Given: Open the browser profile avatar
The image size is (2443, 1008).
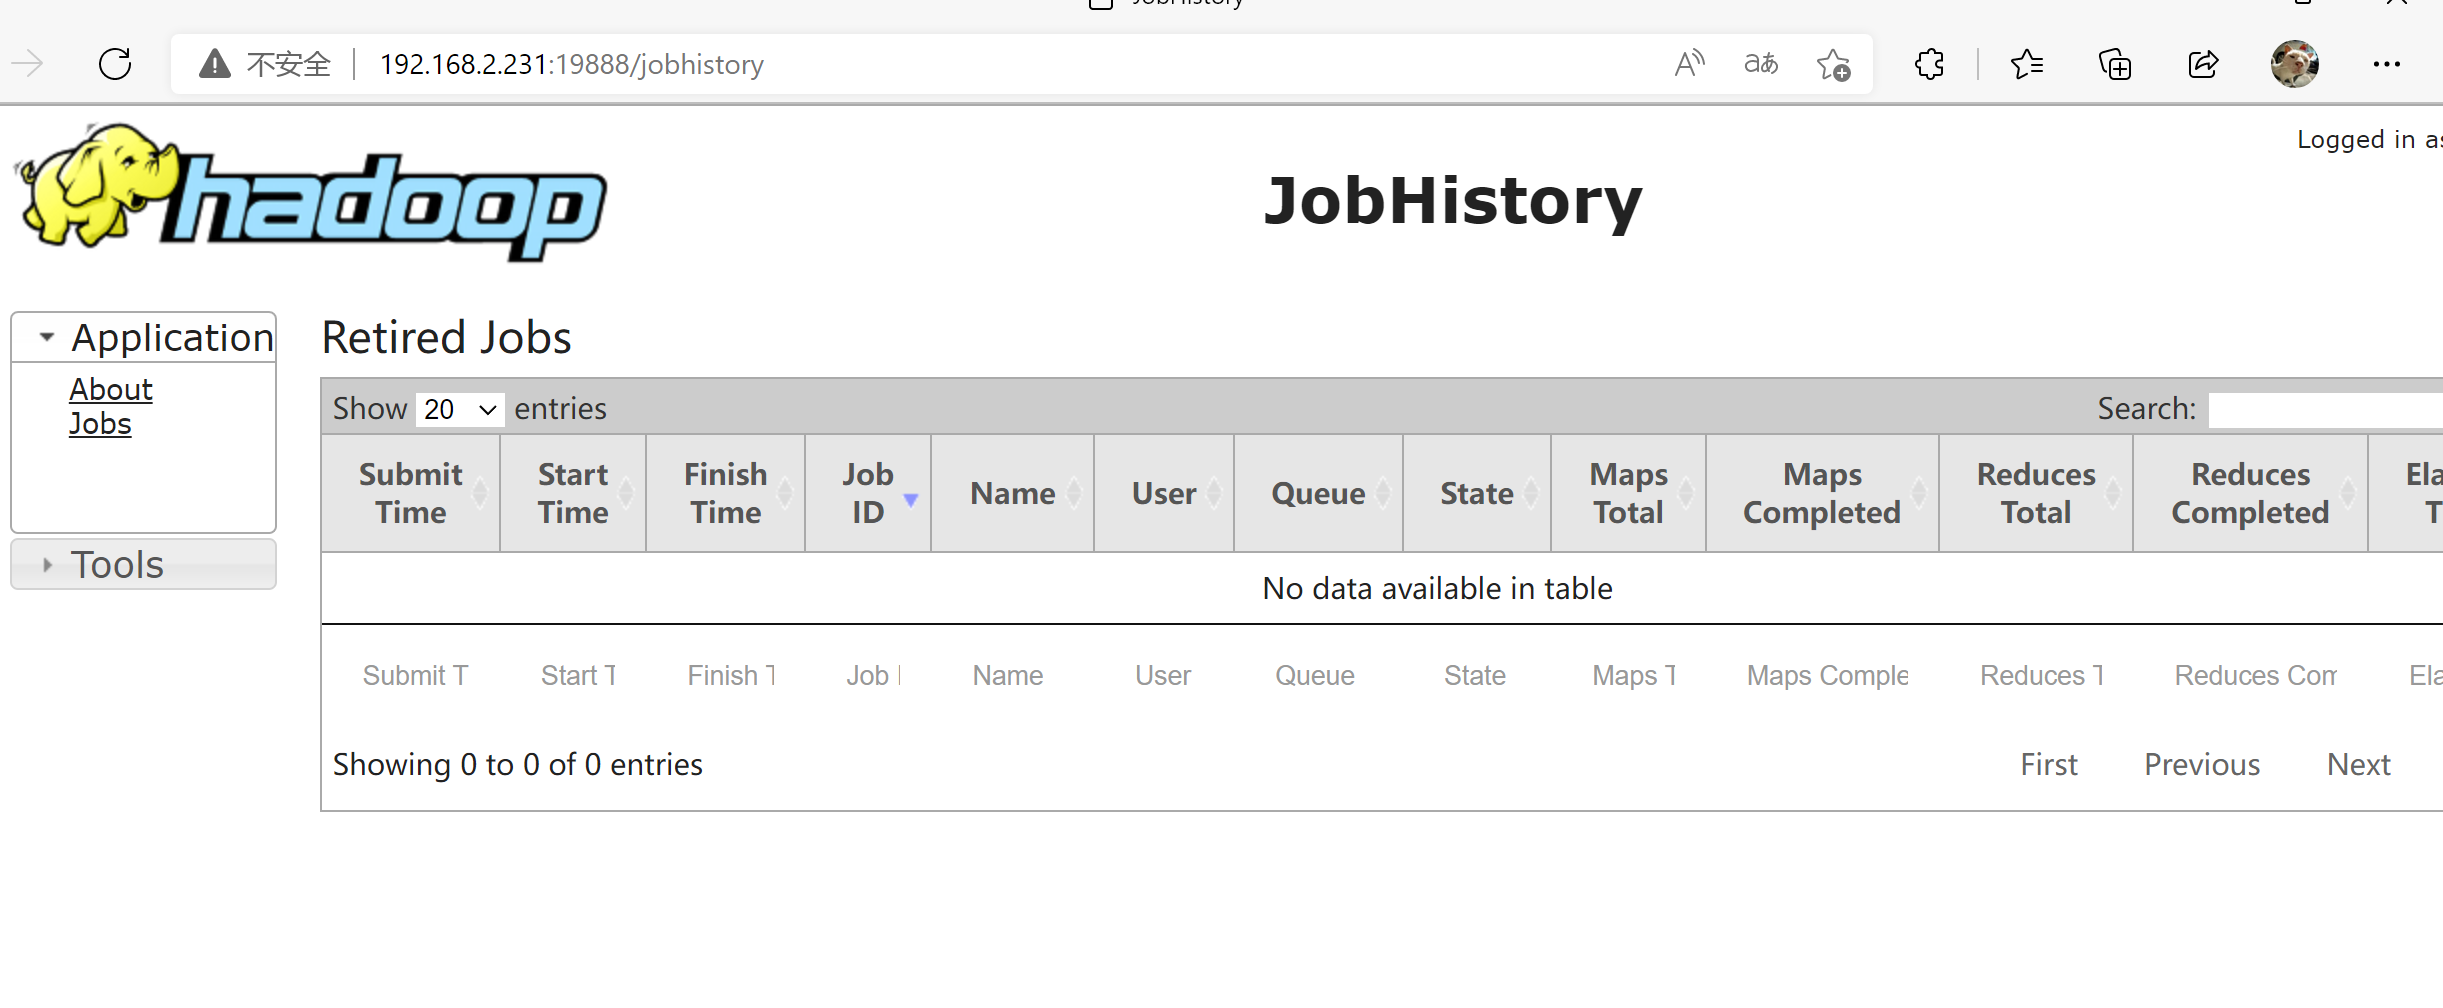Looking at the screenshot, I should (2294, 63).
